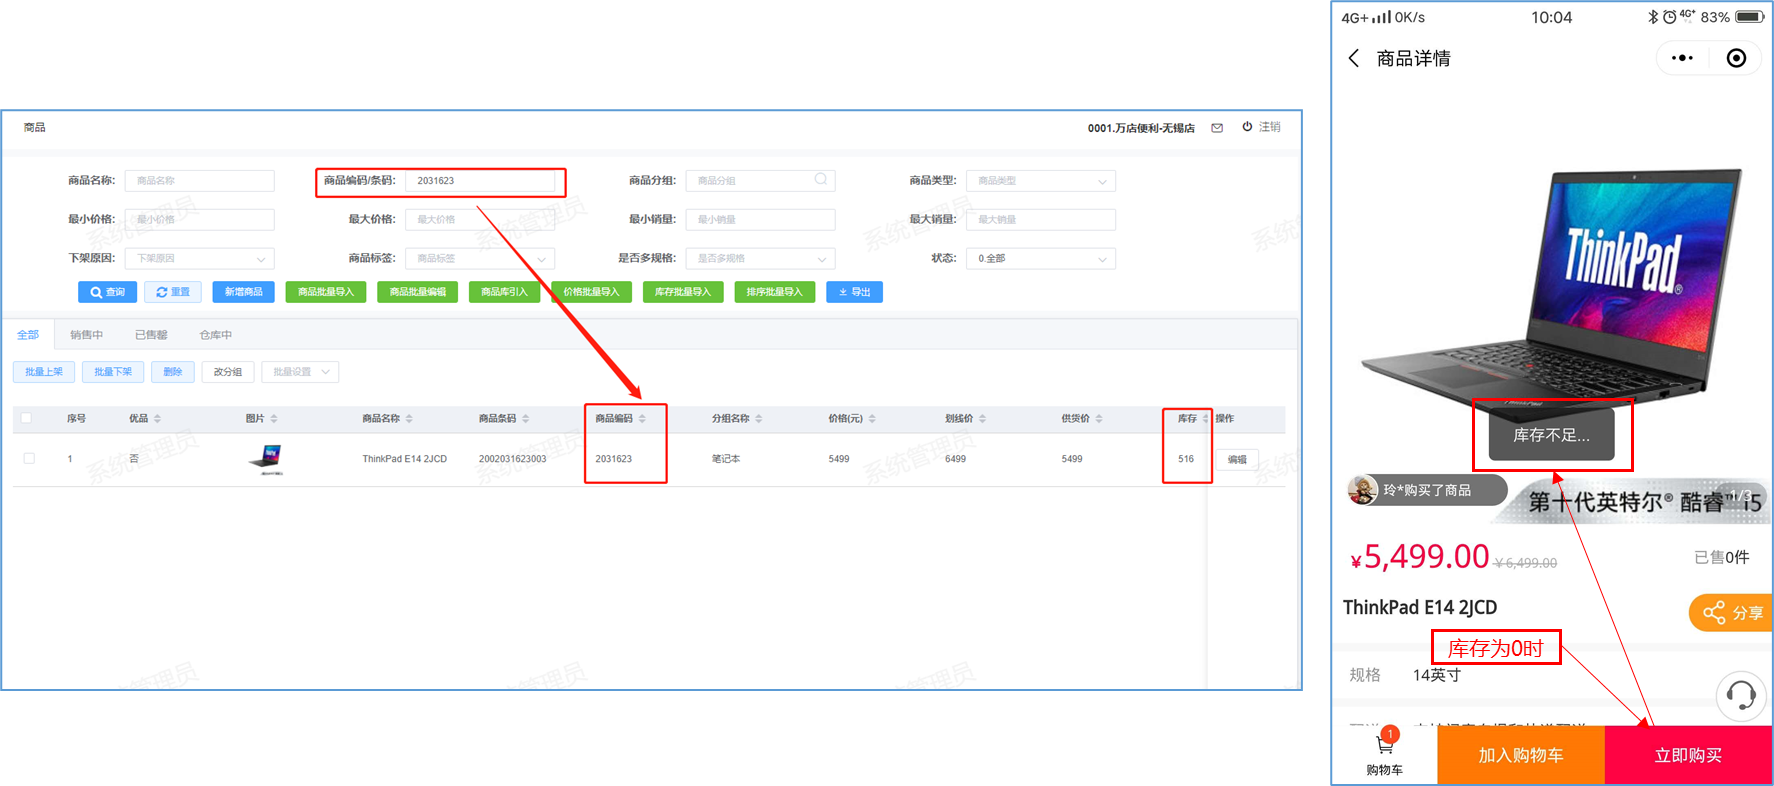1774x786 pixels.
Task: Click 编辑 for the ThinkPad E14 2JCD row
Action: (1237, 460)
